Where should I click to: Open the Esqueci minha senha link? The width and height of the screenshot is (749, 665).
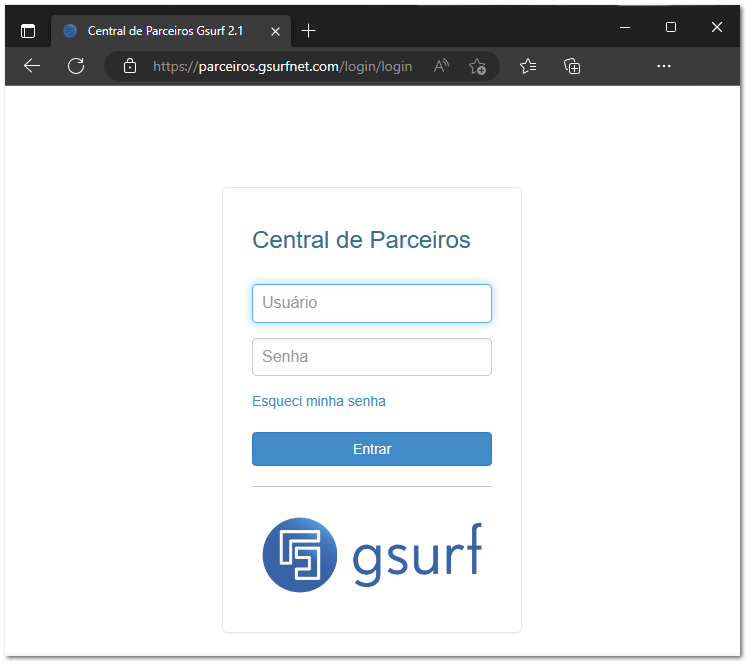[x=319, y=401]
